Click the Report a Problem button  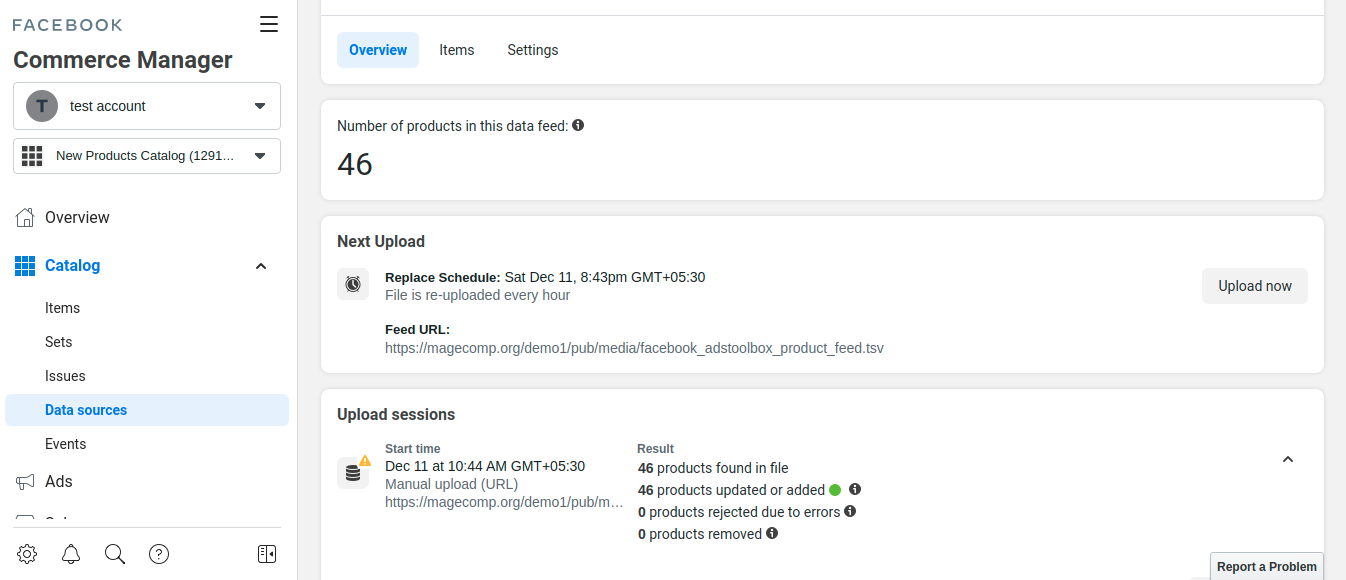(1266, 567)
